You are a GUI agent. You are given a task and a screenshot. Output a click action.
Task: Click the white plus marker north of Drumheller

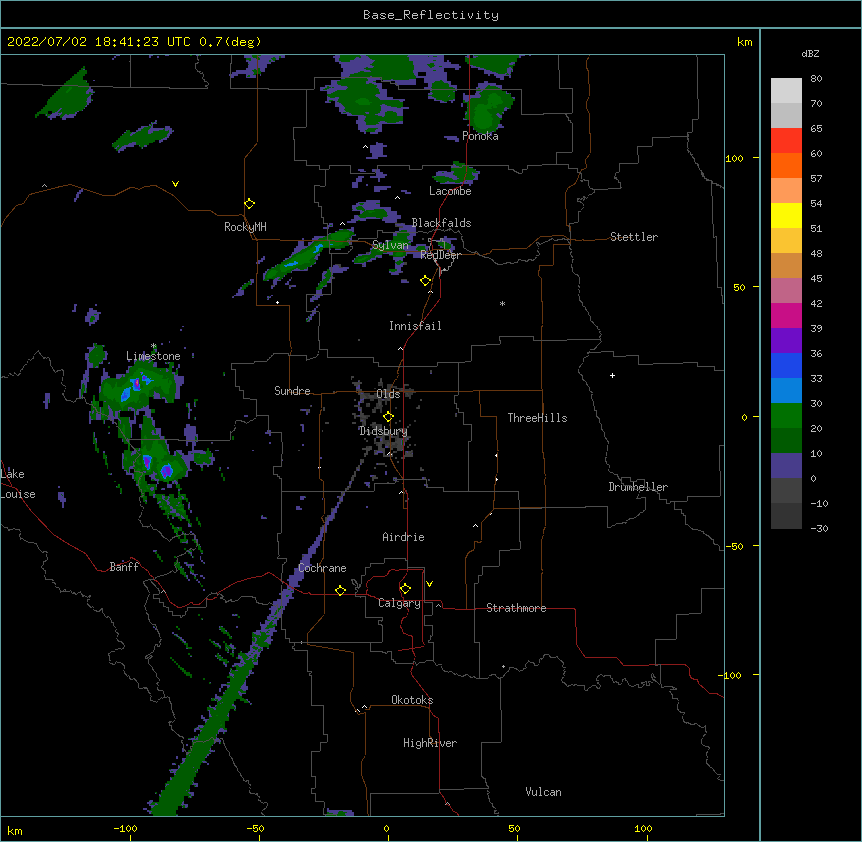click(612, 375)
